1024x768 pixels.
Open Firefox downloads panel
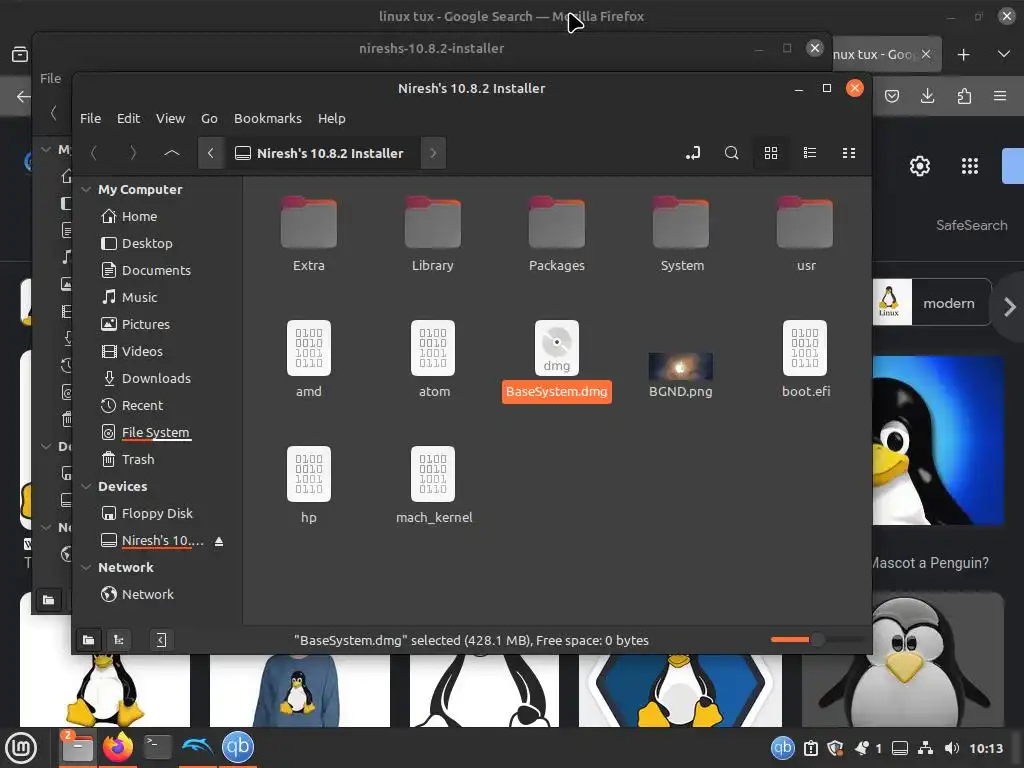pyautogui.click(x=927, y=97)
